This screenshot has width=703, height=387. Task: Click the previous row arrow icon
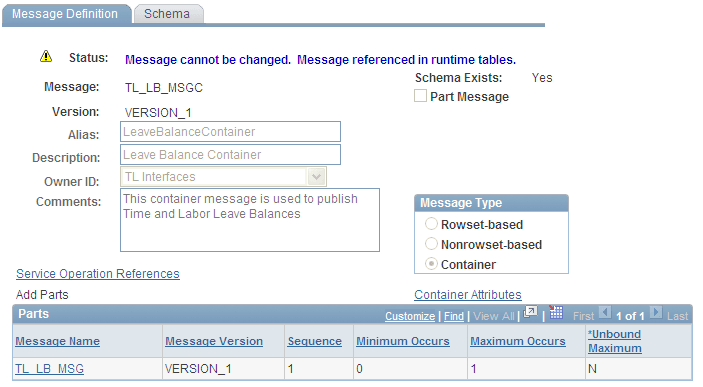click(x=605, y=312)
